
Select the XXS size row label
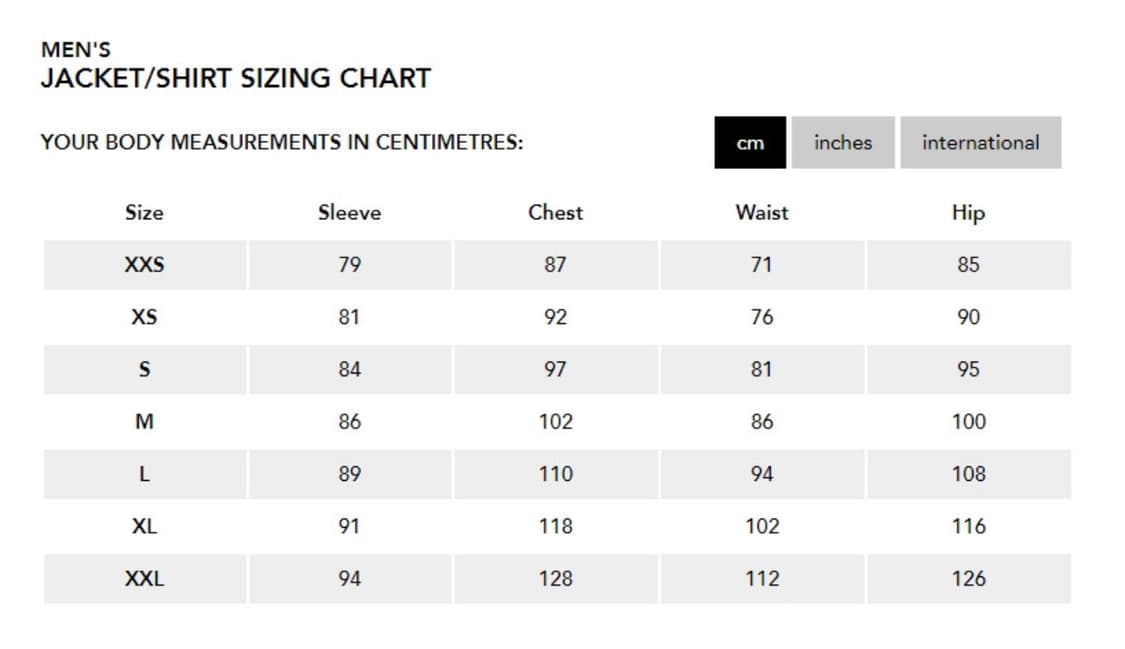point(144,265)
